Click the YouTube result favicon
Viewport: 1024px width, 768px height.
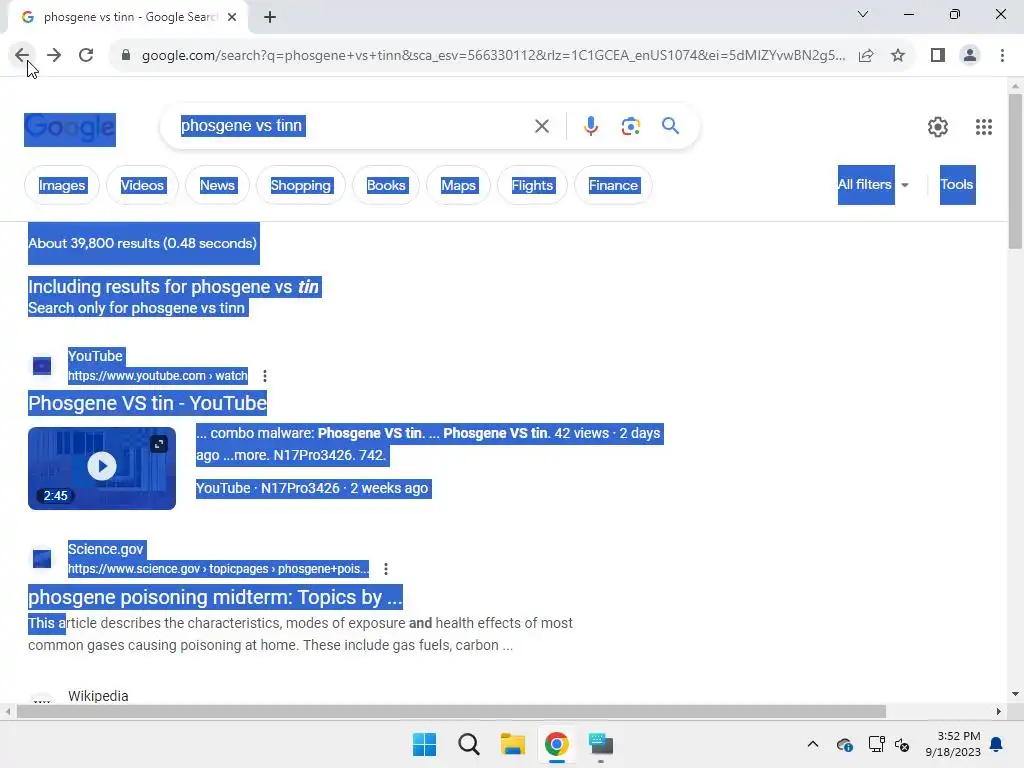tap(42, 366)
